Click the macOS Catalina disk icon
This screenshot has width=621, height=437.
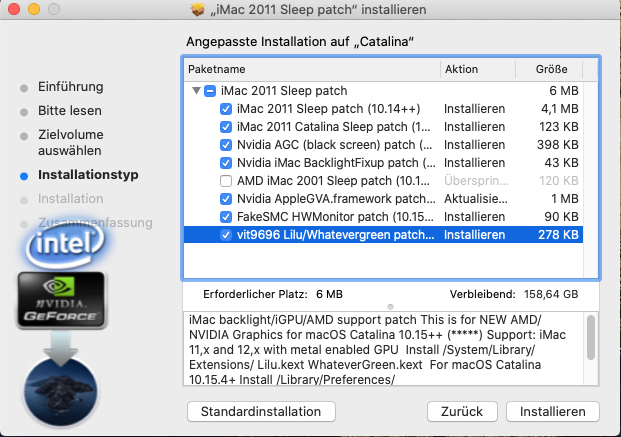(x=61, y=392)
